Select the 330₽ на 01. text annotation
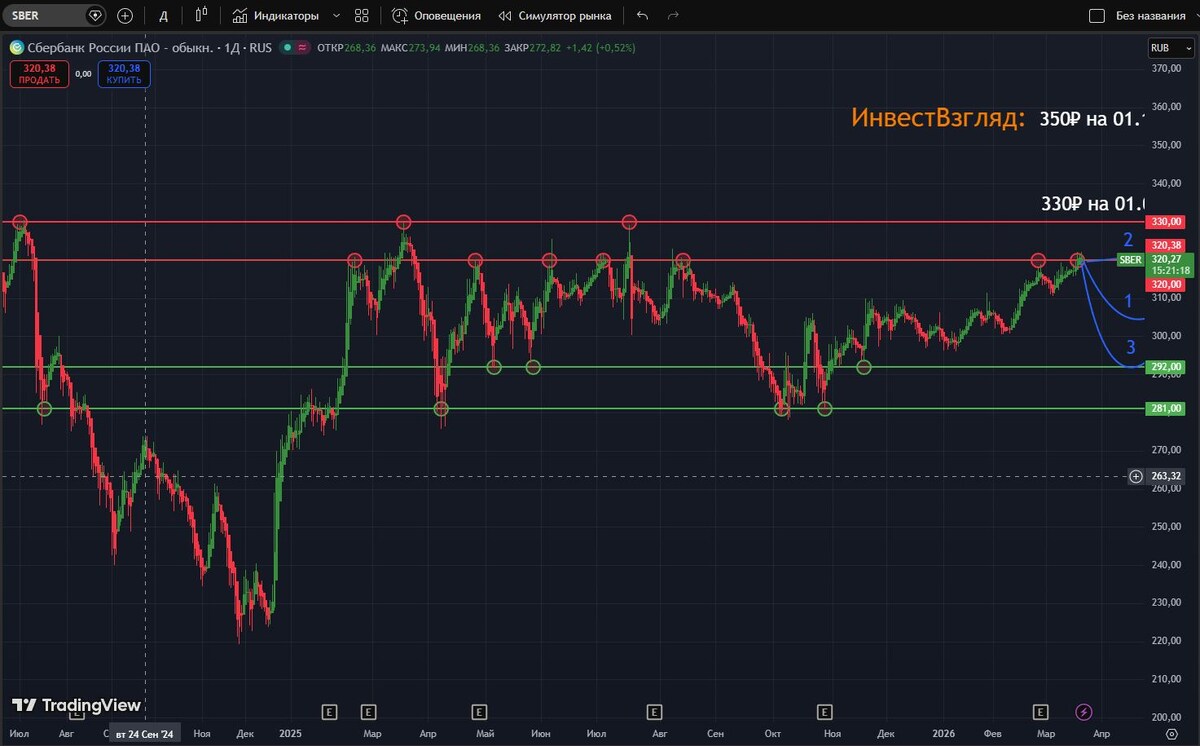The height and width of the screenshot is (746, 1200). [1093, 204]
